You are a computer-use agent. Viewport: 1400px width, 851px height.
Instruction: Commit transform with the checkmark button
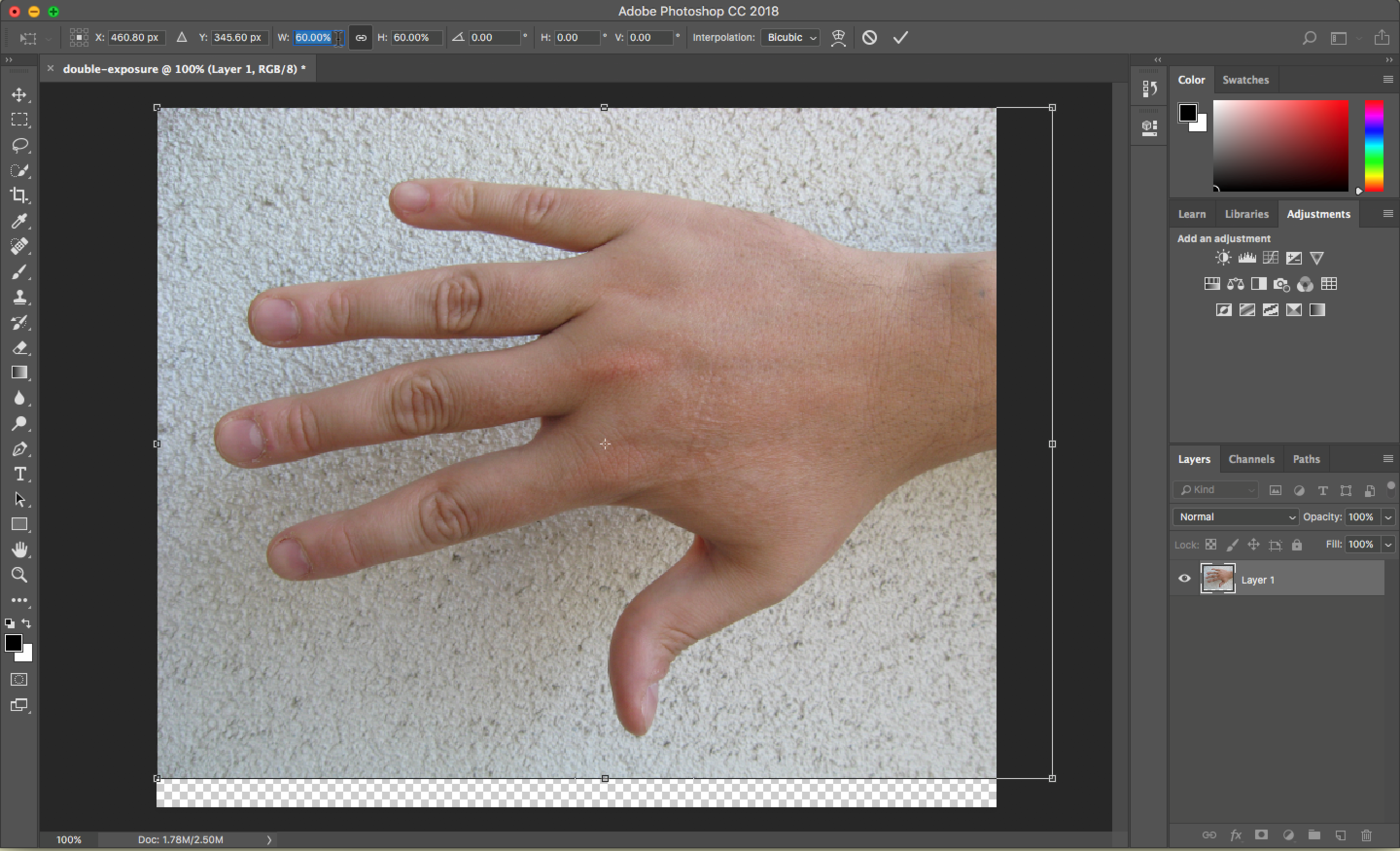click(x=900, y=37)
